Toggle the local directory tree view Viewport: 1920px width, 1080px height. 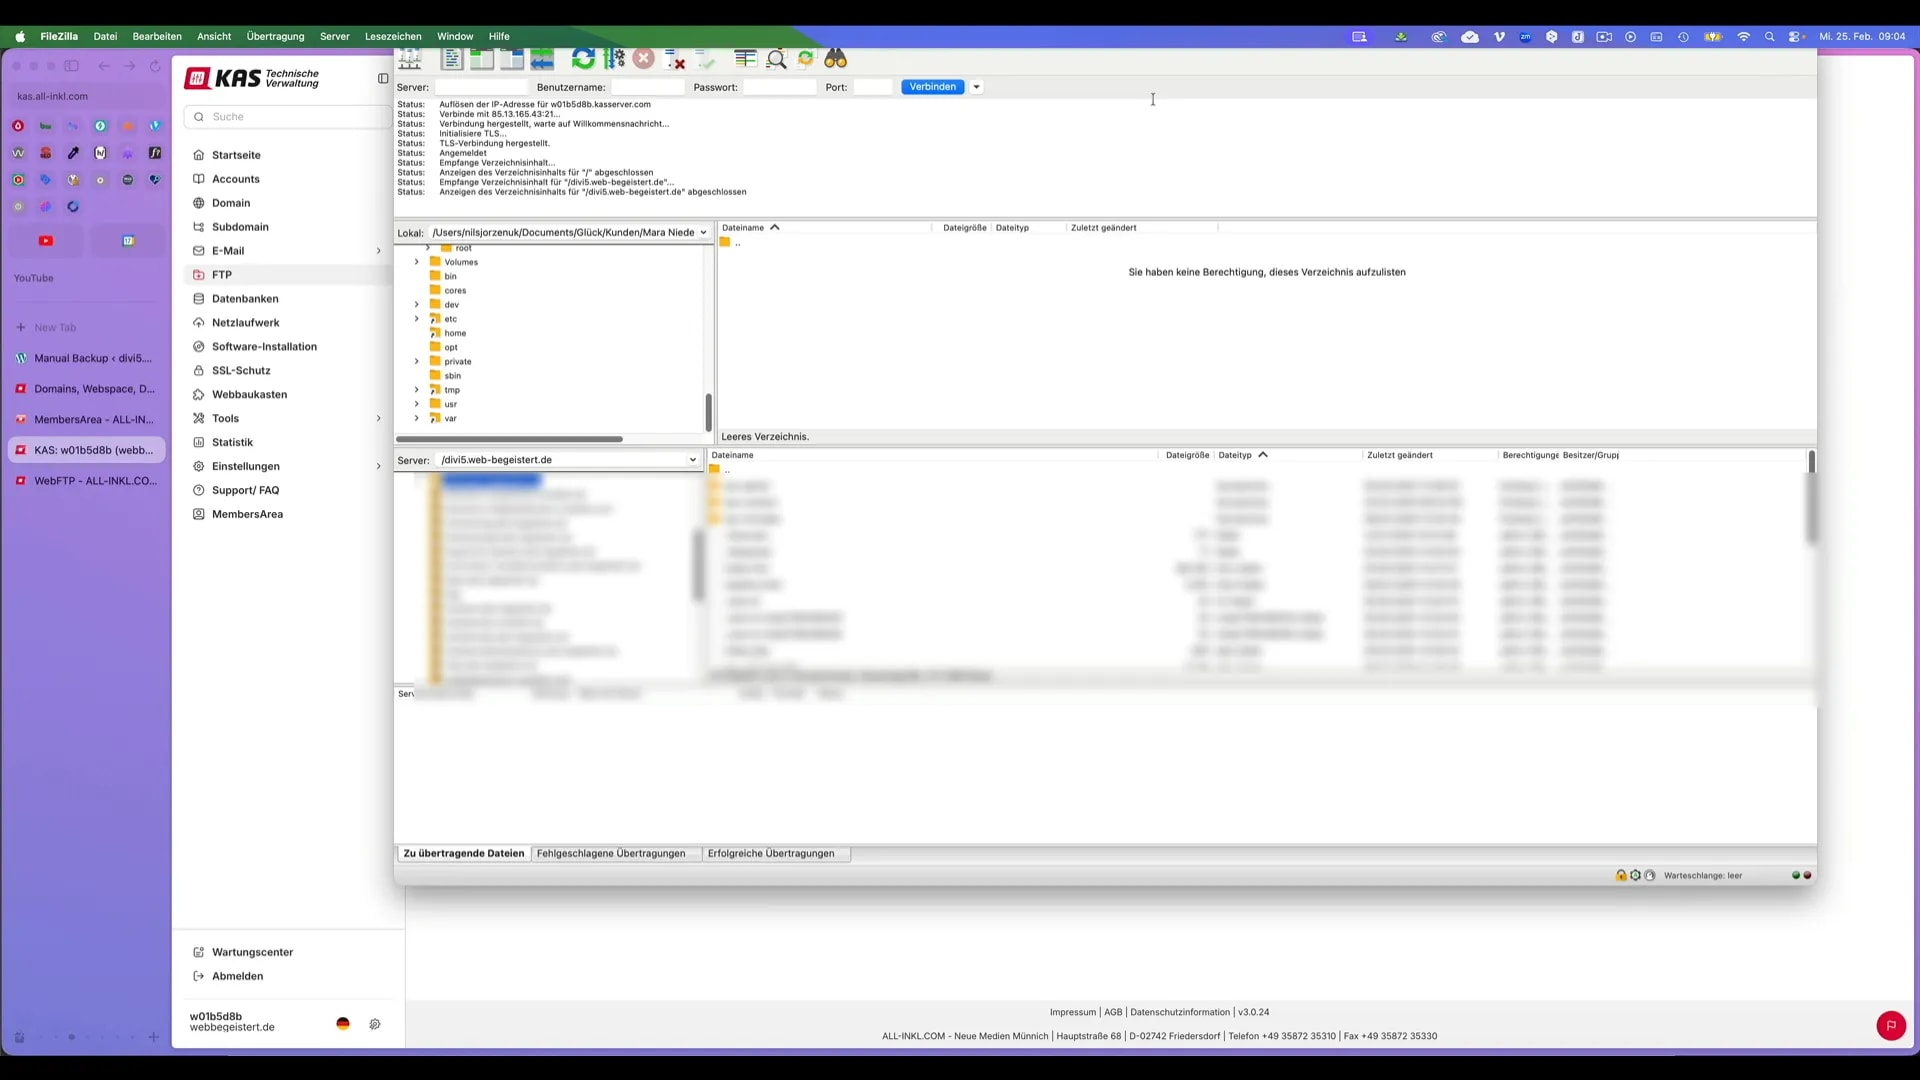click(481, 59)
